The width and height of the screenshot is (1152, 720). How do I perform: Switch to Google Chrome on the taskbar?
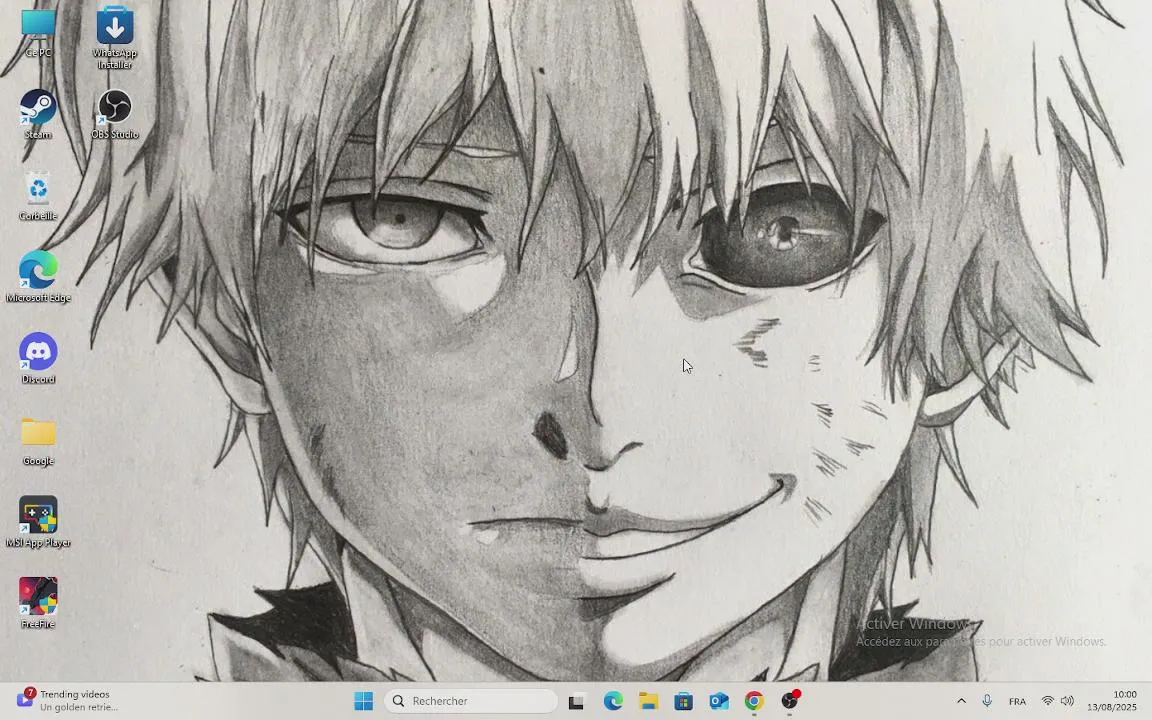coord(754,701)
